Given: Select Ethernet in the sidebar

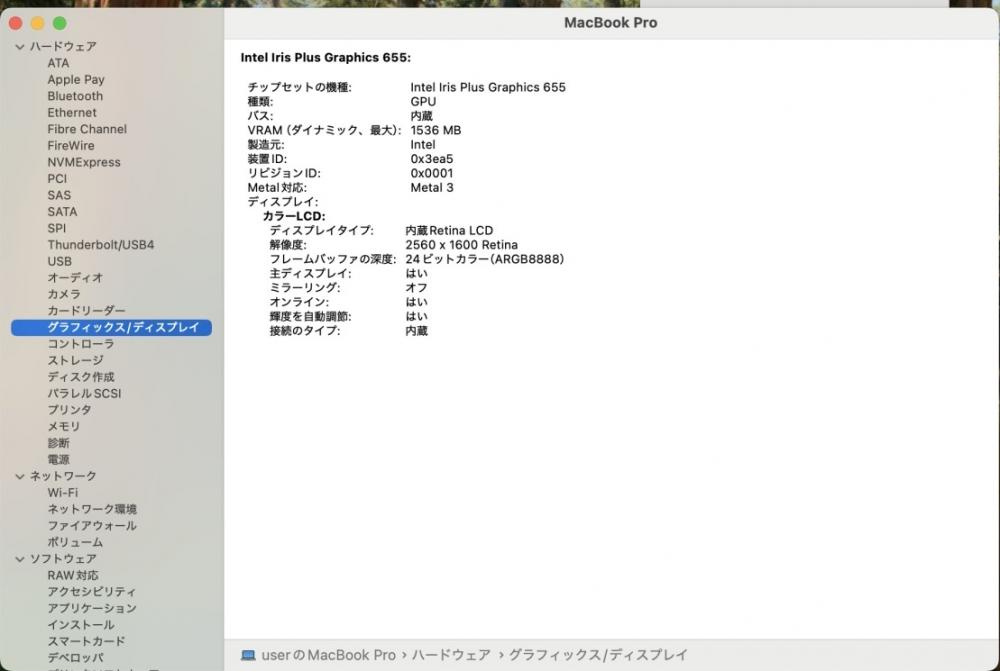Looking at the screenshot, I should click(x=72, y=113).
